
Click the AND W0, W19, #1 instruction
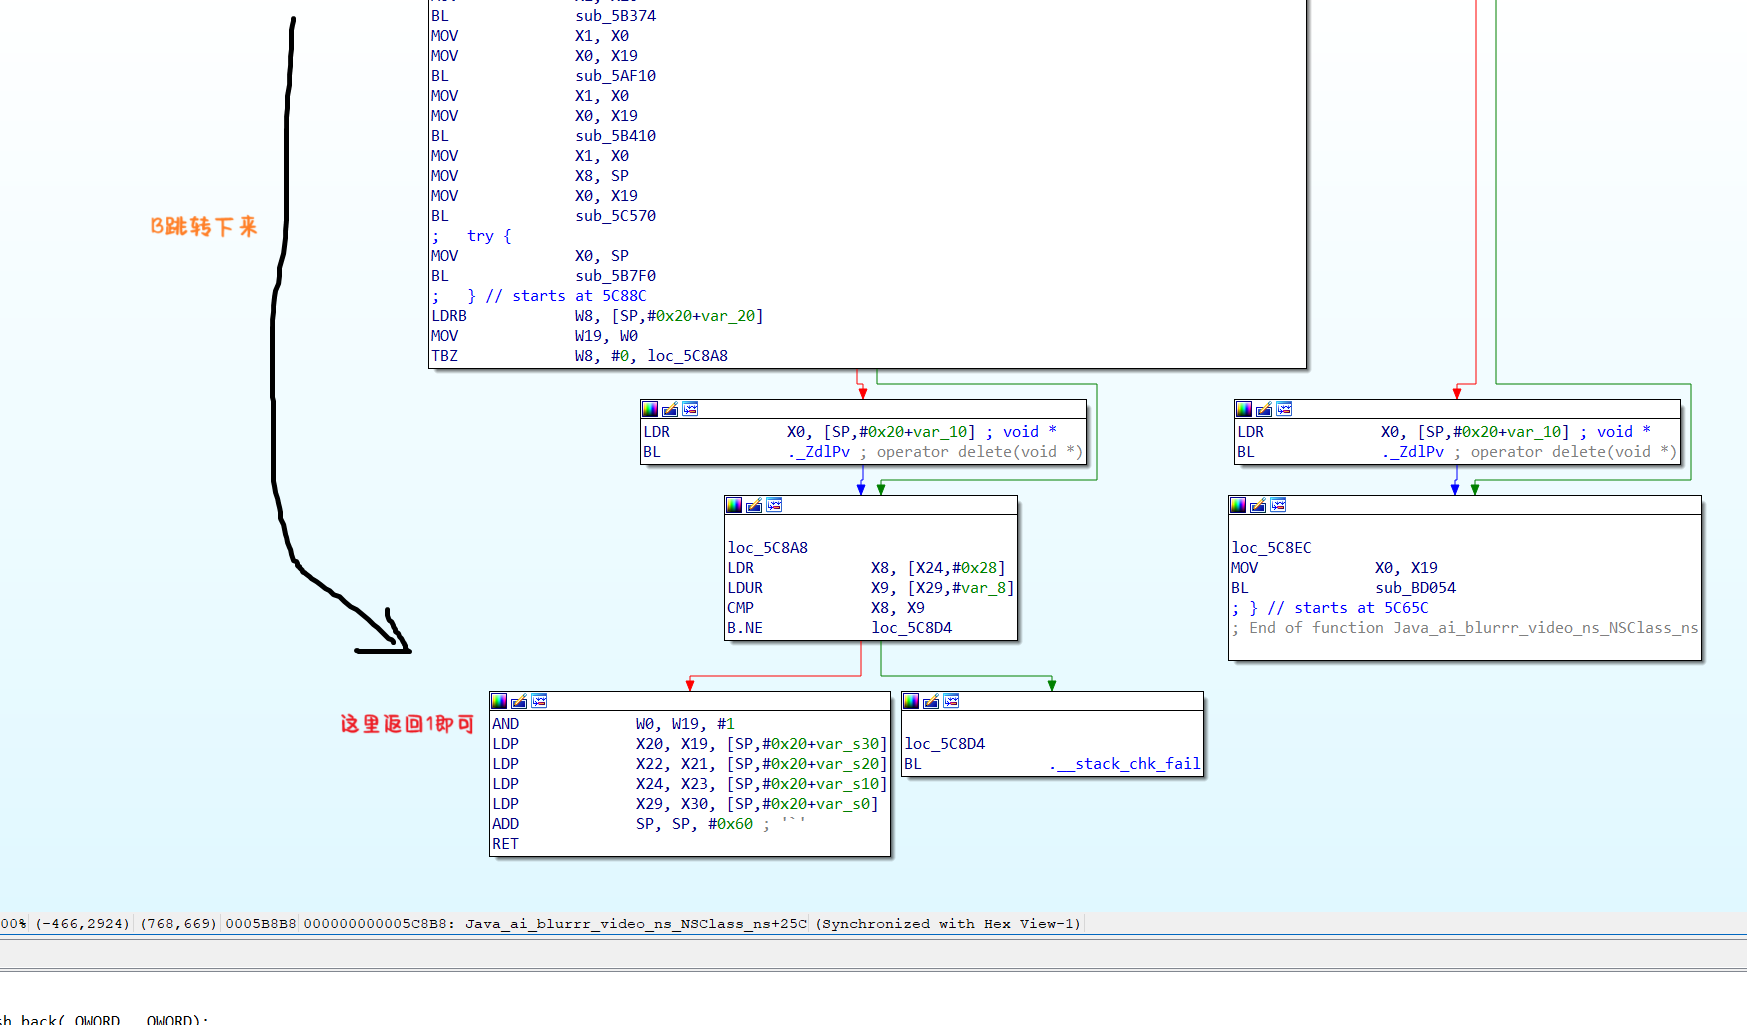[613, 724]
